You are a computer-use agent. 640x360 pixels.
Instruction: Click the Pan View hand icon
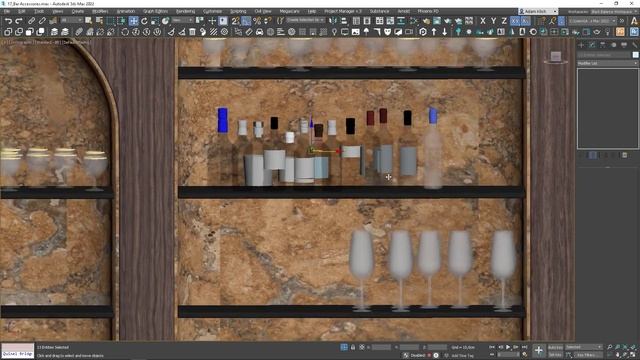tap(618, 355)
